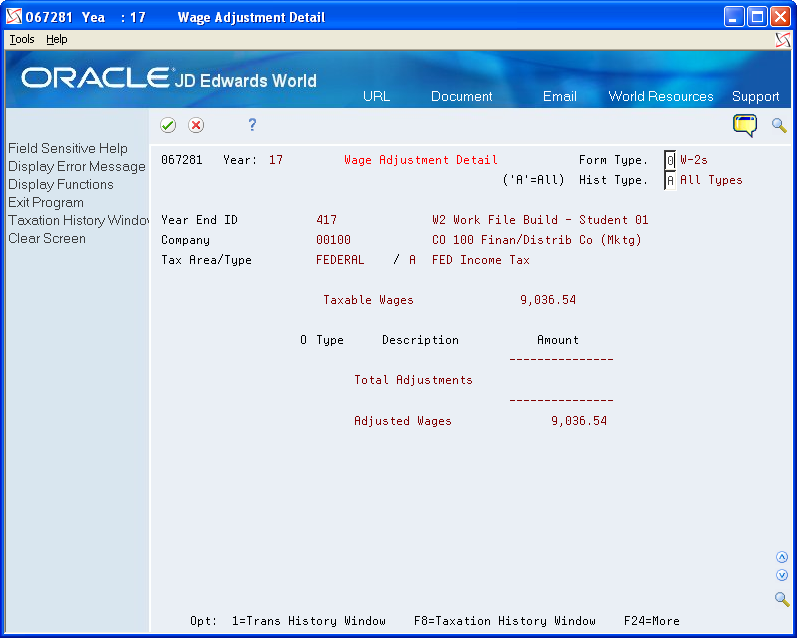Screen dimensions: 797x638
Task: Select Display Error Message
Action: click(x=77, y=166)
